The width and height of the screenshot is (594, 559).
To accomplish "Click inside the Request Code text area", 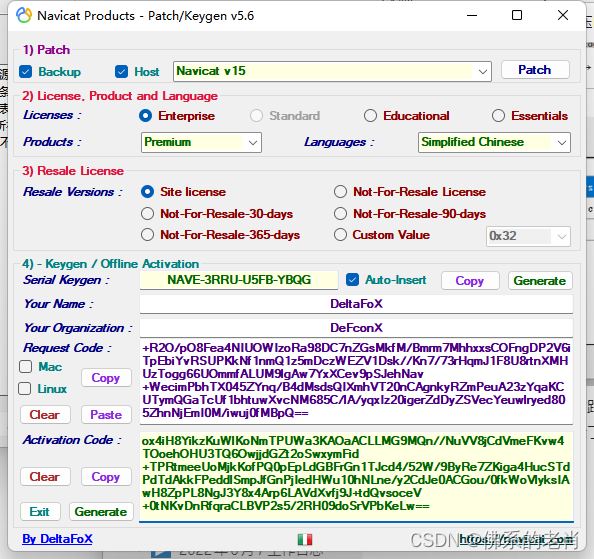I will tap(356, 381).
